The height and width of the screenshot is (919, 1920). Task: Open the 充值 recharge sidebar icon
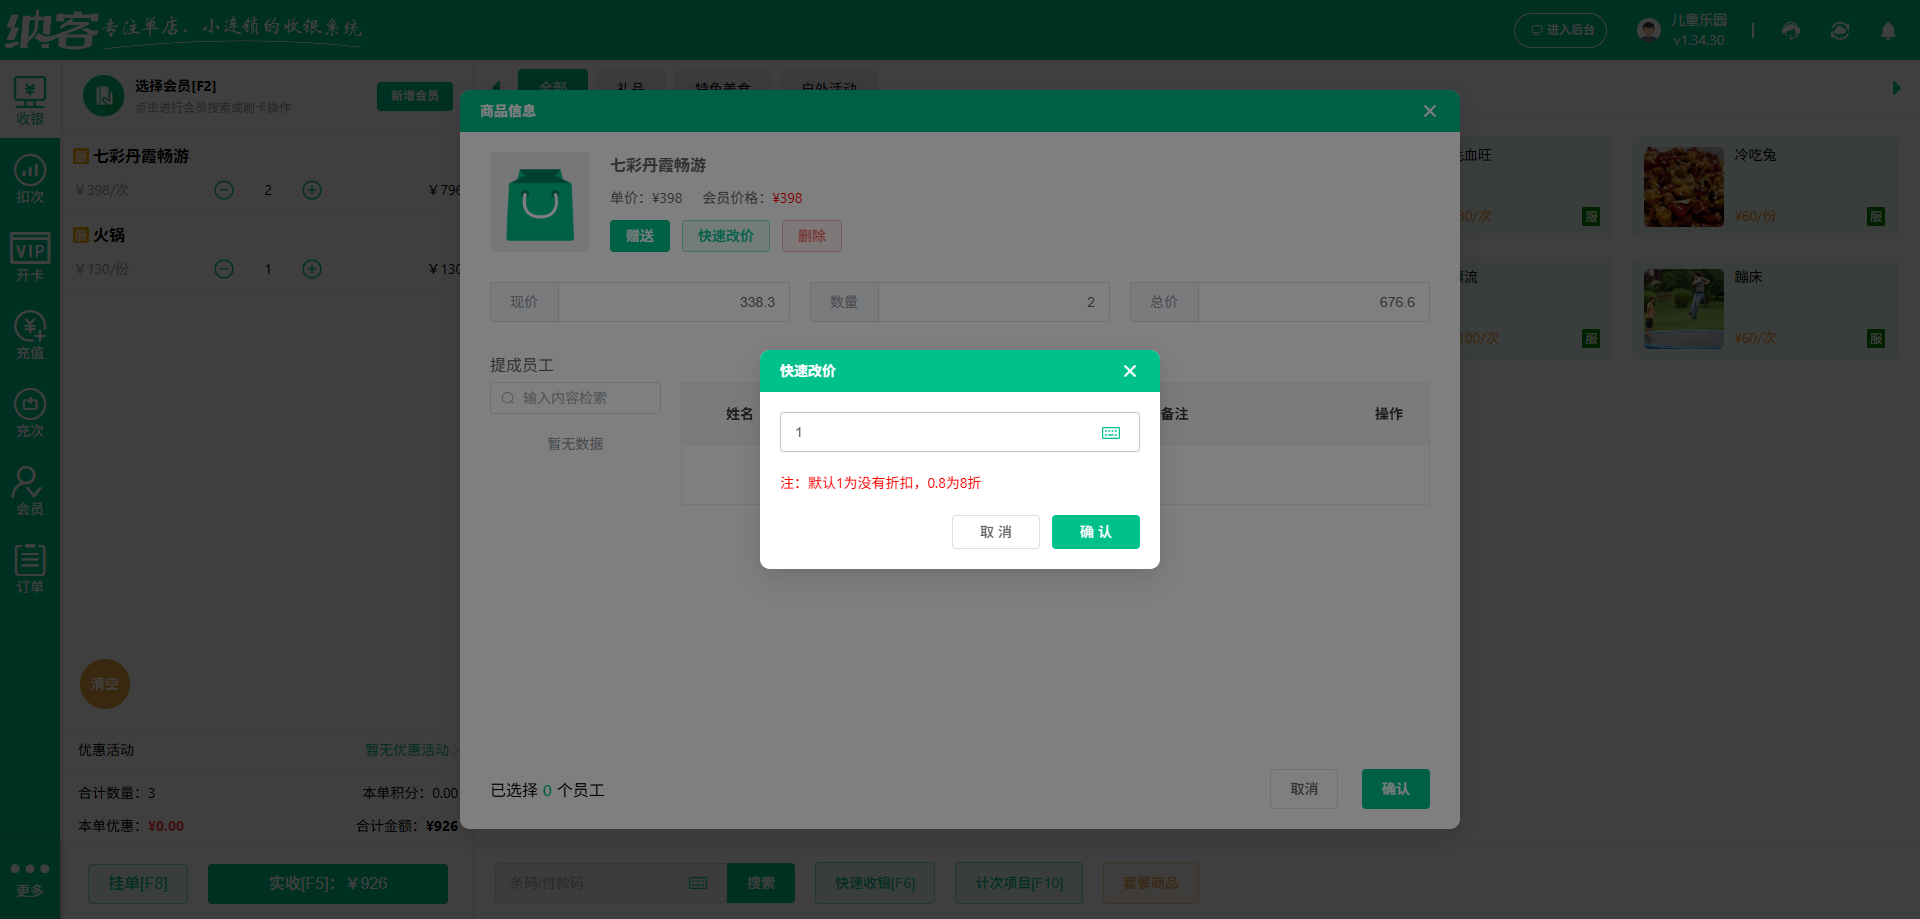tap(30, 335)
